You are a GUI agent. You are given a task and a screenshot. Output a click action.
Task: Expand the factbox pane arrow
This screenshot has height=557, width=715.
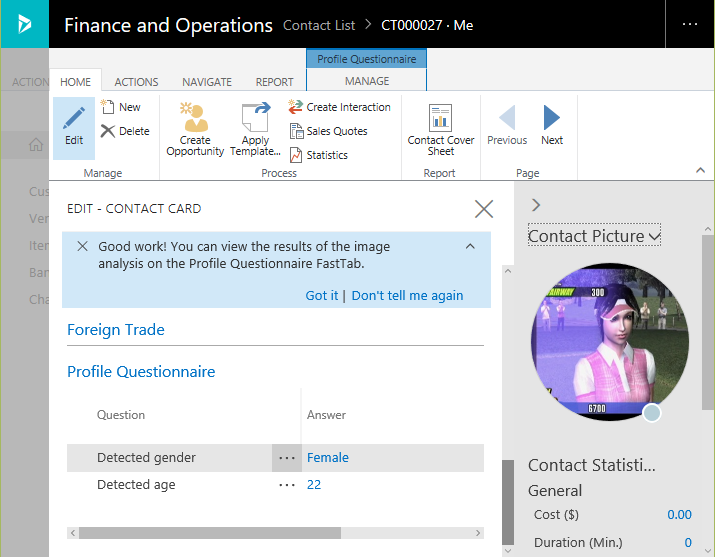pos(536,205)
